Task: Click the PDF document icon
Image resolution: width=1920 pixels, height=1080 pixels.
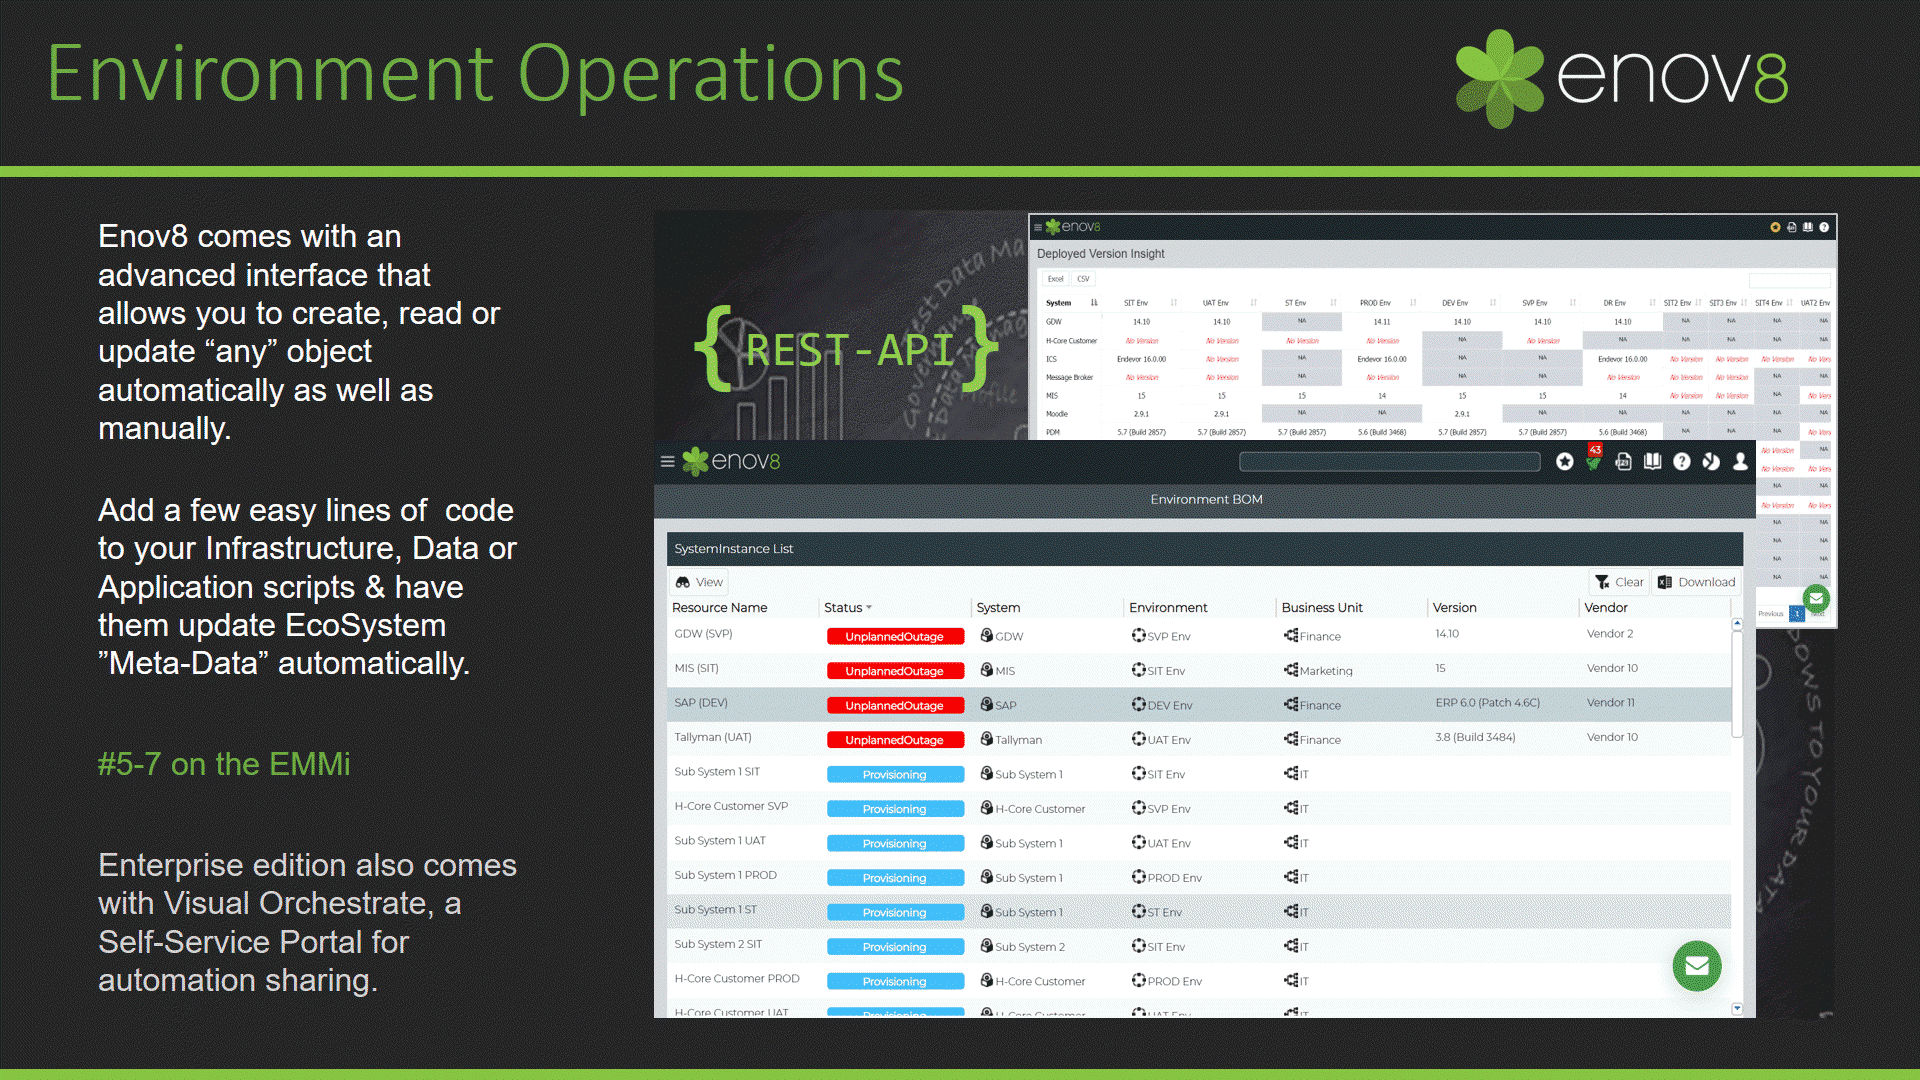Action: [x=1623, y=462]
